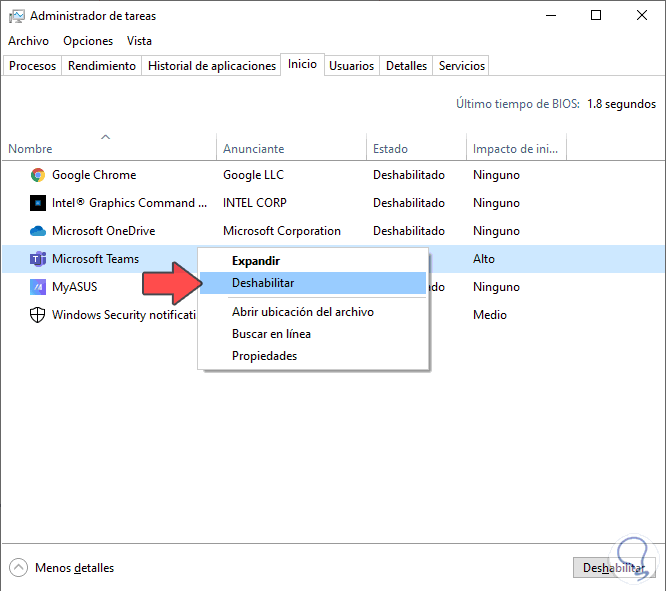This screenshot has height=591, width=666.
Task: Open the Opciones menu
Action: point(88,41)
